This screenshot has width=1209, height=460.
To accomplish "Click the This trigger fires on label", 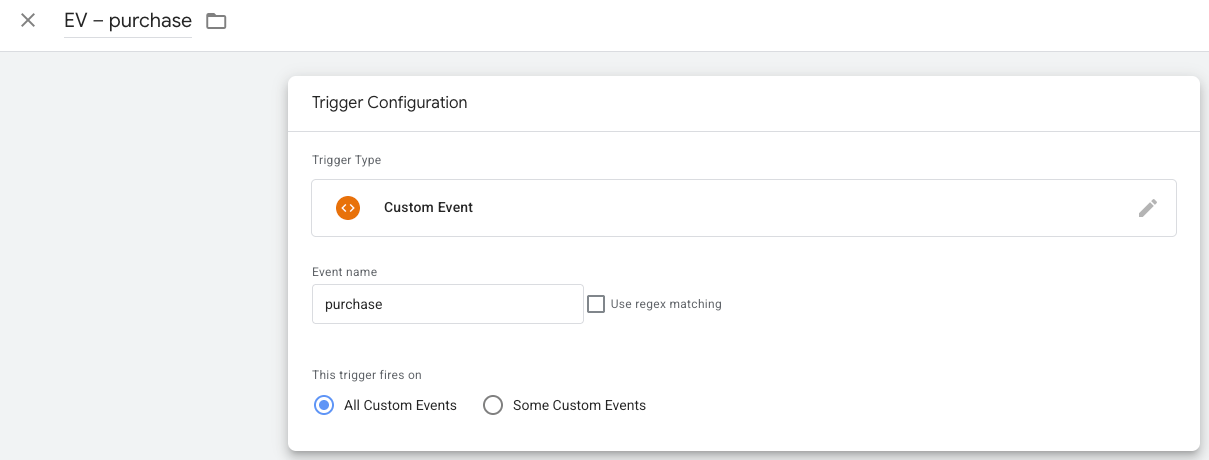I will 366,375.
